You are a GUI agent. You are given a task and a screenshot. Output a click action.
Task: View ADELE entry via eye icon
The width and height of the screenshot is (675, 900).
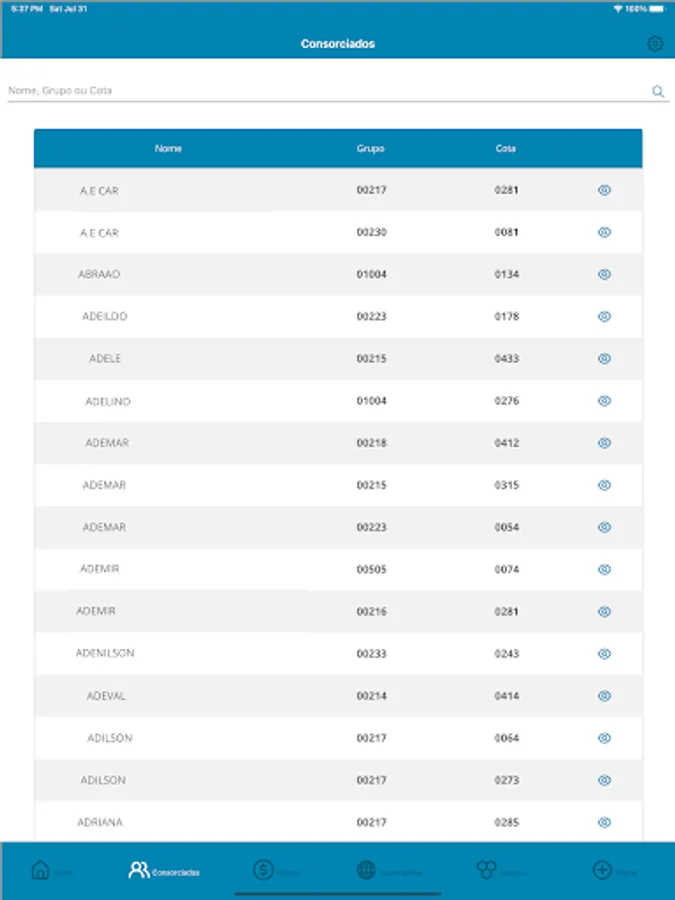point(604,358)
